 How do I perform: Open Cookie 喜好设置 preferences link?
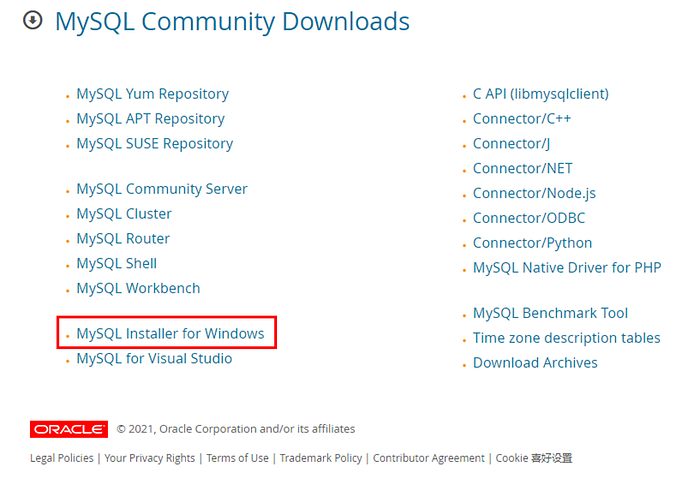pyautogui.click(x=534, y=458)
